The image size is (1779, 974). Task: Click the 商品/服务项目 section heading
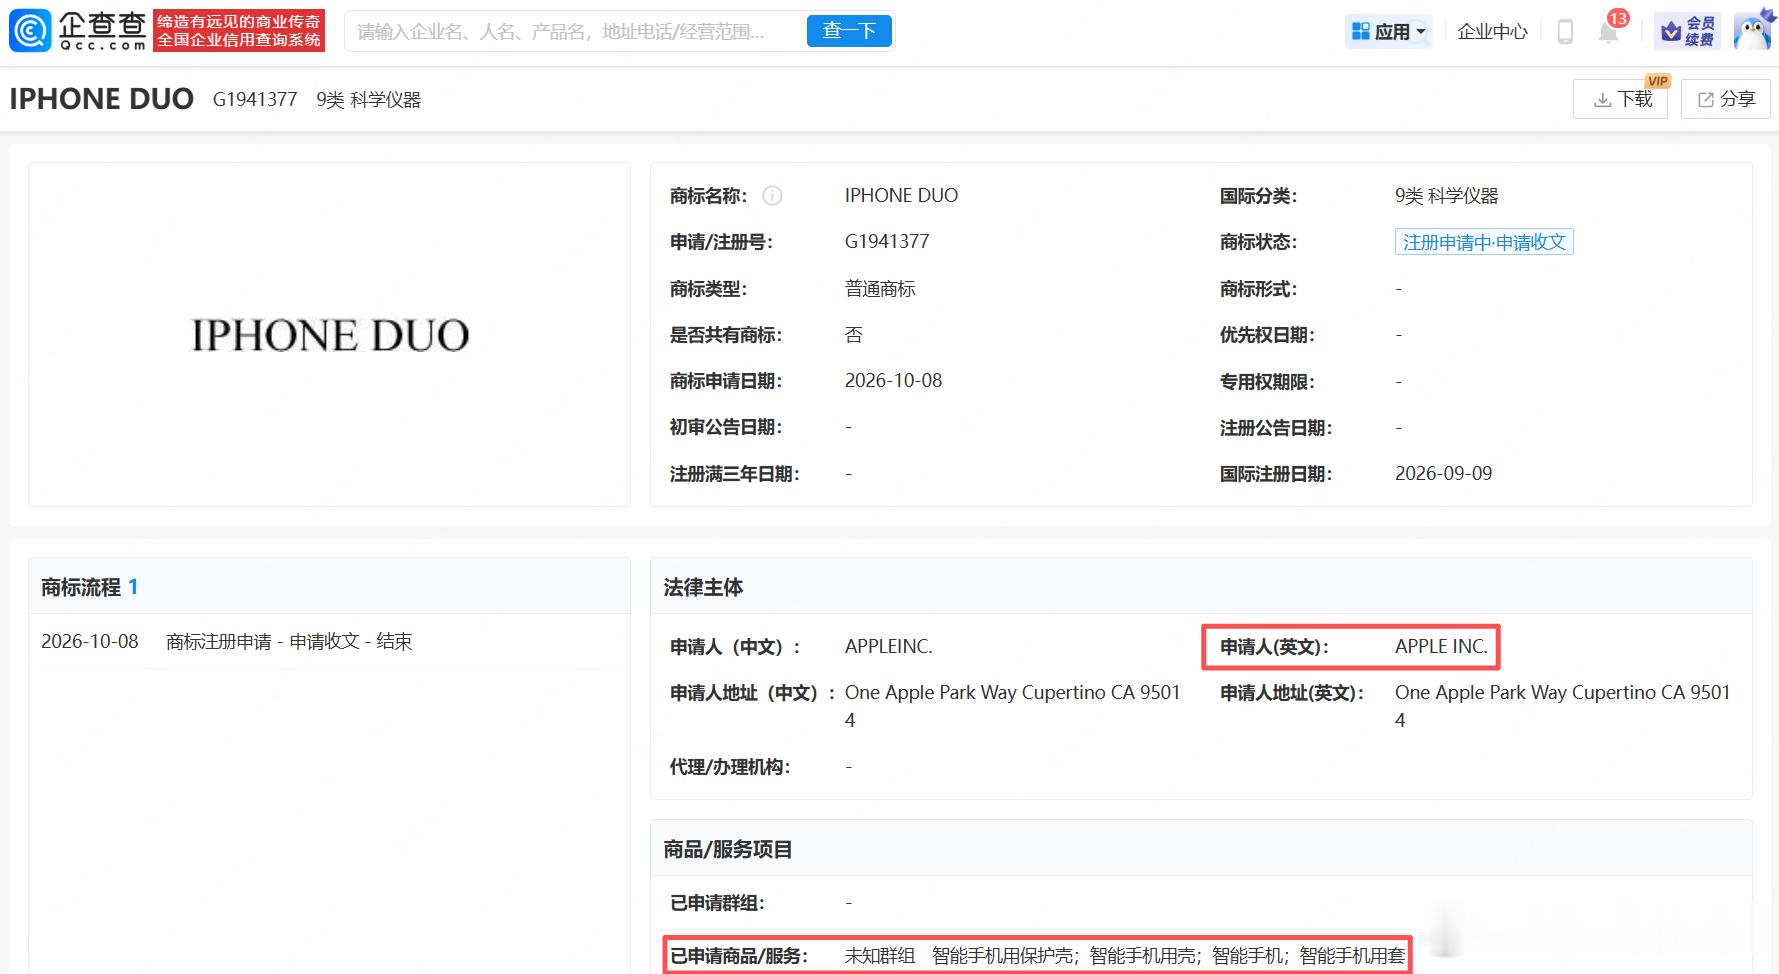(x=728, y=849)
